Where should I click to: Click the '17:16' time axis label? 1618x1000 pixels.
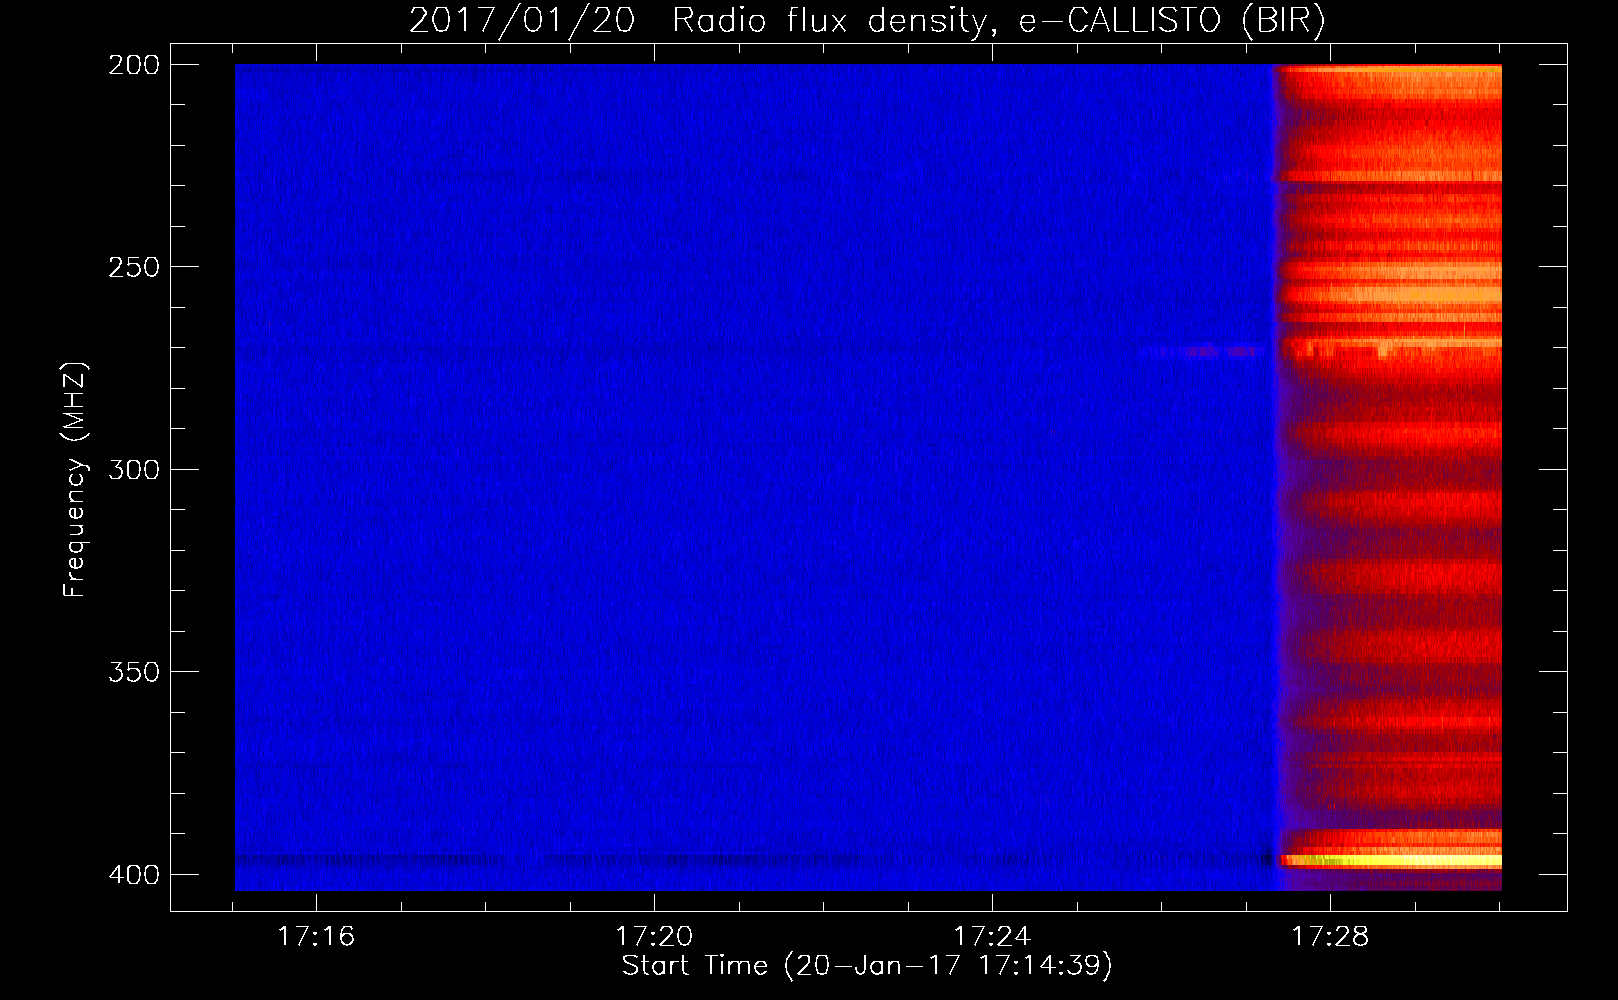(316, 937)
